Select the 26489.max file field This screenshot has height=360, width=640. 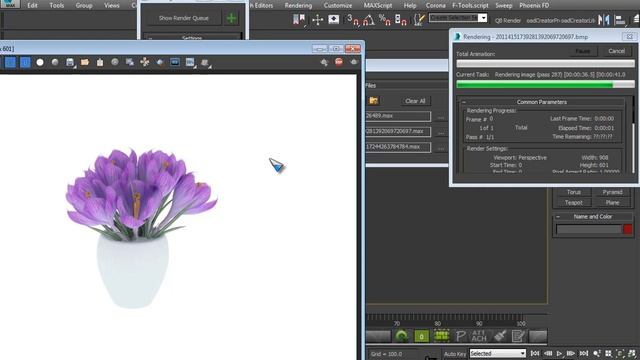tap(398, 116)
